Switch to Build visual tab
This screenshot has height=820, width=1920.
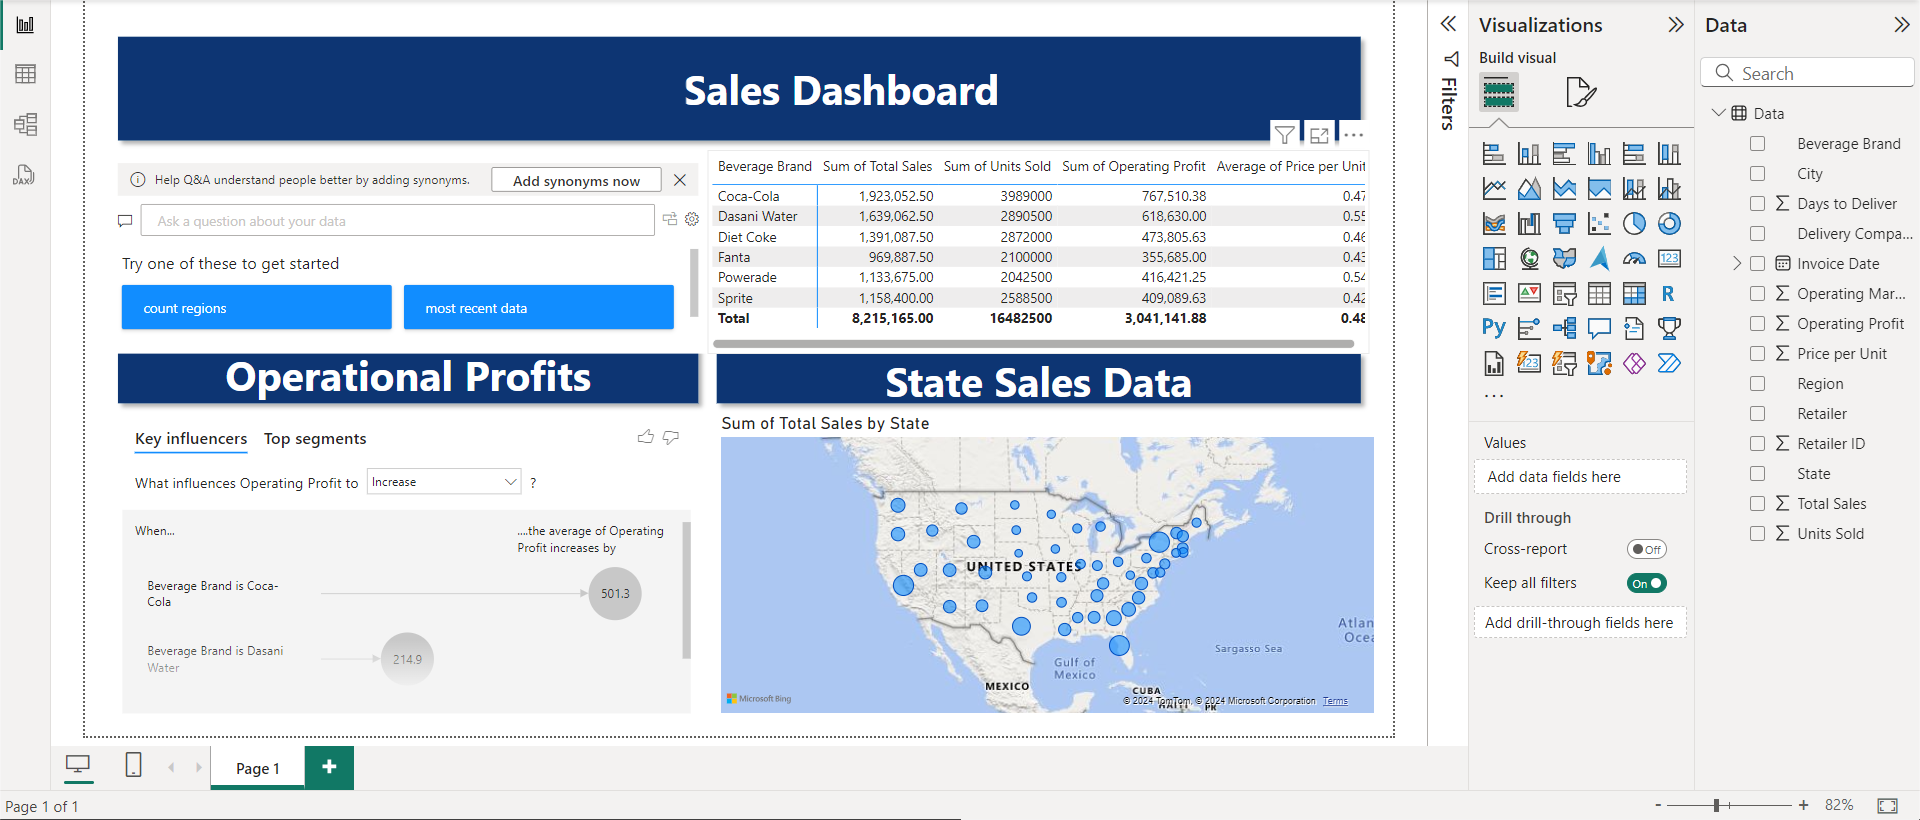pyautogui.click(x=1498, y=93)
